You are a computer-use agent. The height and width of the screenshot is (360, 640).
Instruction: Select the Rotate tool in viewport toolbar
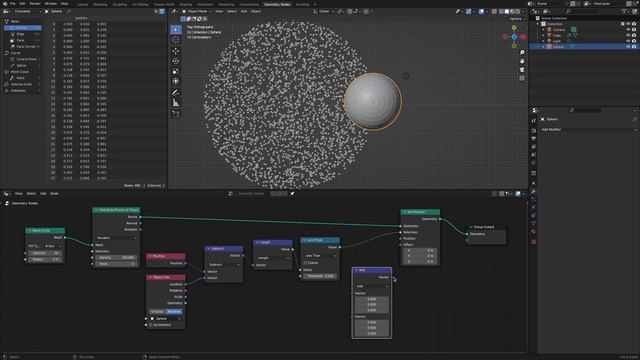176,61
